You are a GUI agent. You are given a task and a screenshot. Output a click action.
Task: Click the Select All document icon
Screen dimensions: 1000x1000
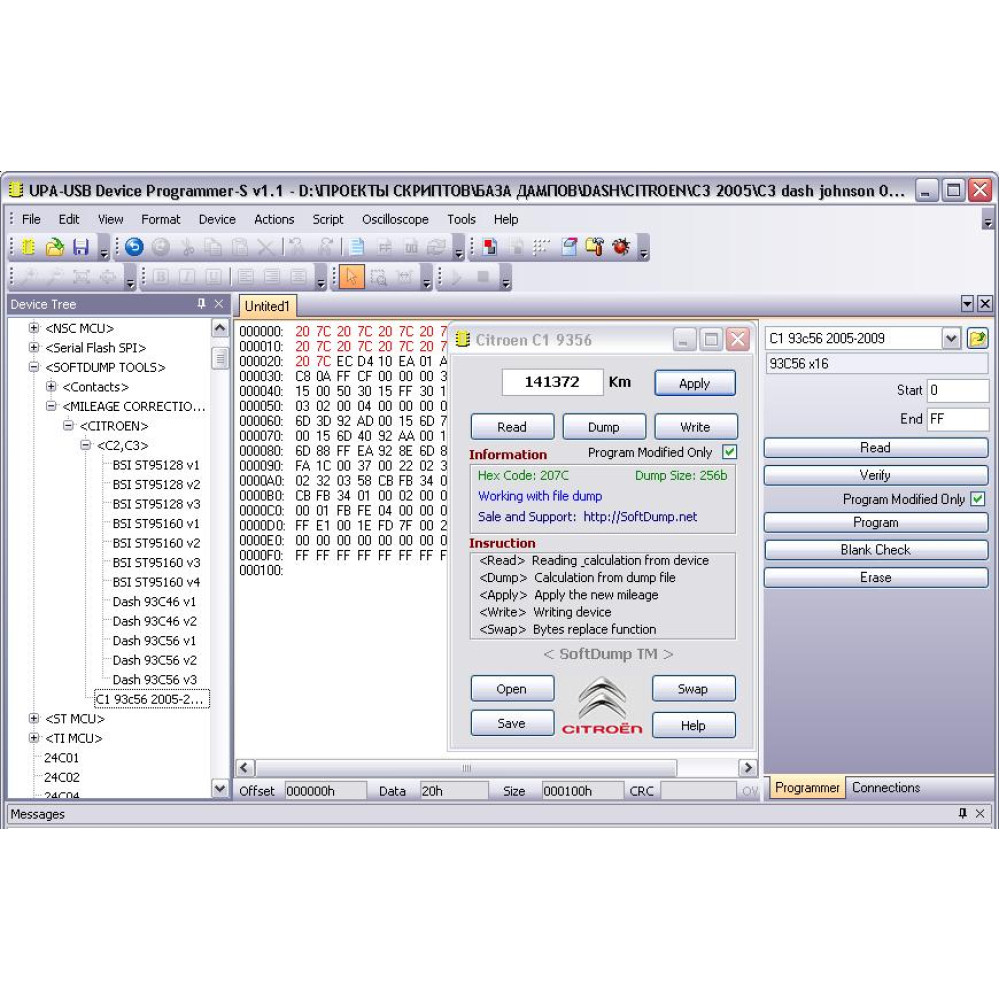click(x=357, y=247)
